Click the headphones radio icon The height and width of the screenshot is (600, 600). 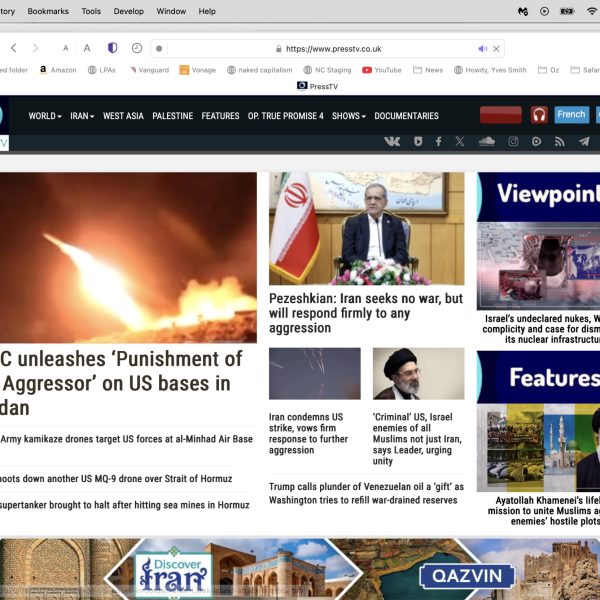point(539,115)
